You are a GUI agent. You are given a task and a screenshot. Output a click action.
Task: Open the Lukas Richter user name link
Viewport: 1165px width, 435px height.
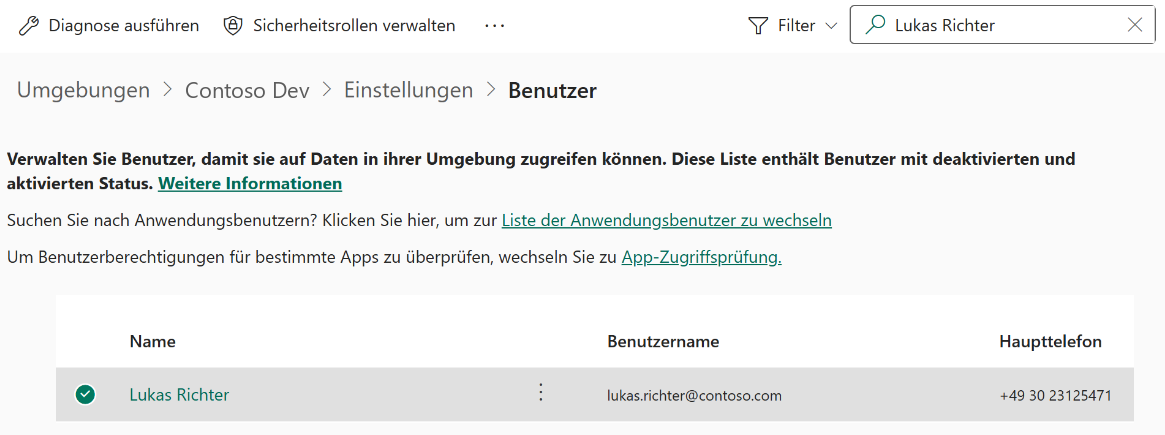[x=179, y=395]
